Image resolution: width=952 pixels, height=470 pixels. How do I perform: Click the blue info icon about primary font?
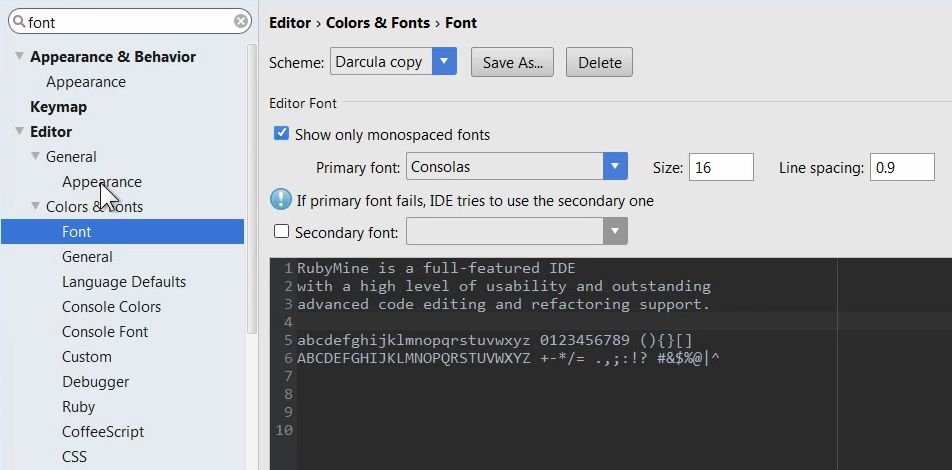click(280, 199)
